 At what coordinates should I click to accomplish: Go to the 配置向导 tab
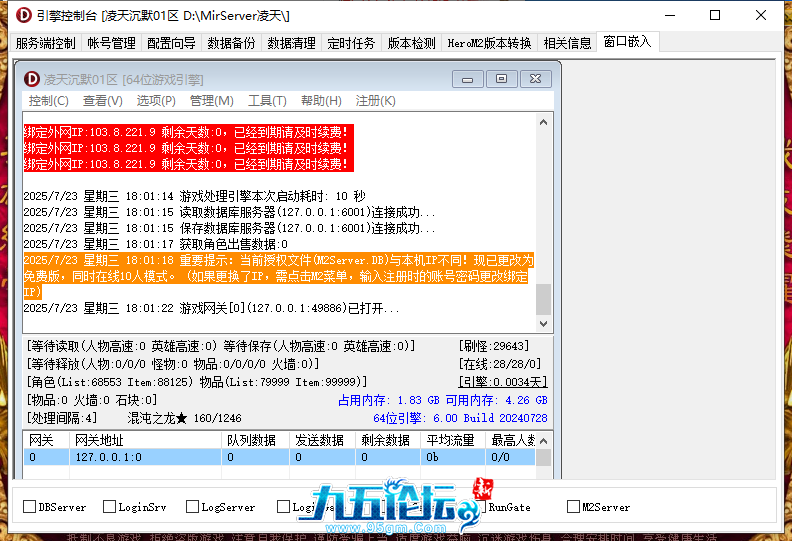click(x=171, y=43)
